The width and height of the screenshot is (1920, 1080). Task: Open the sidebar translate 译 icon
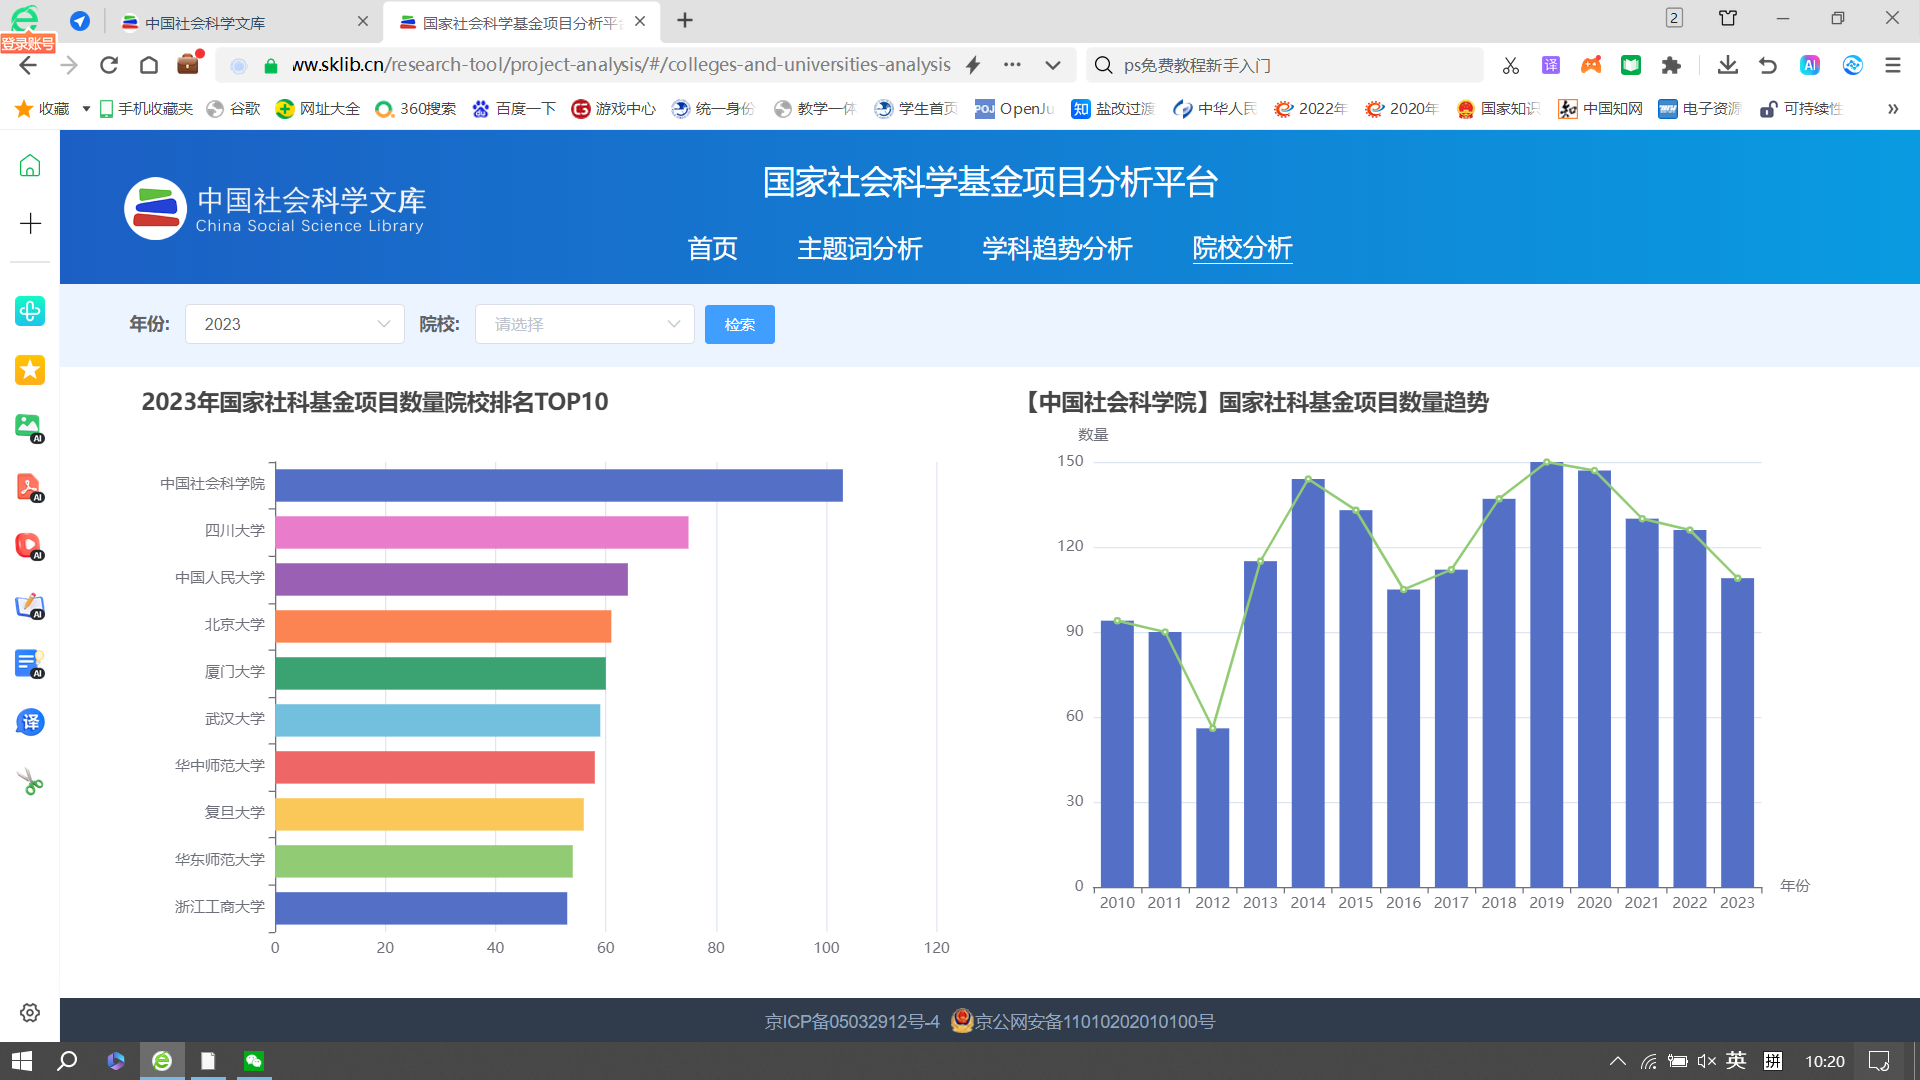coord(30,722)
